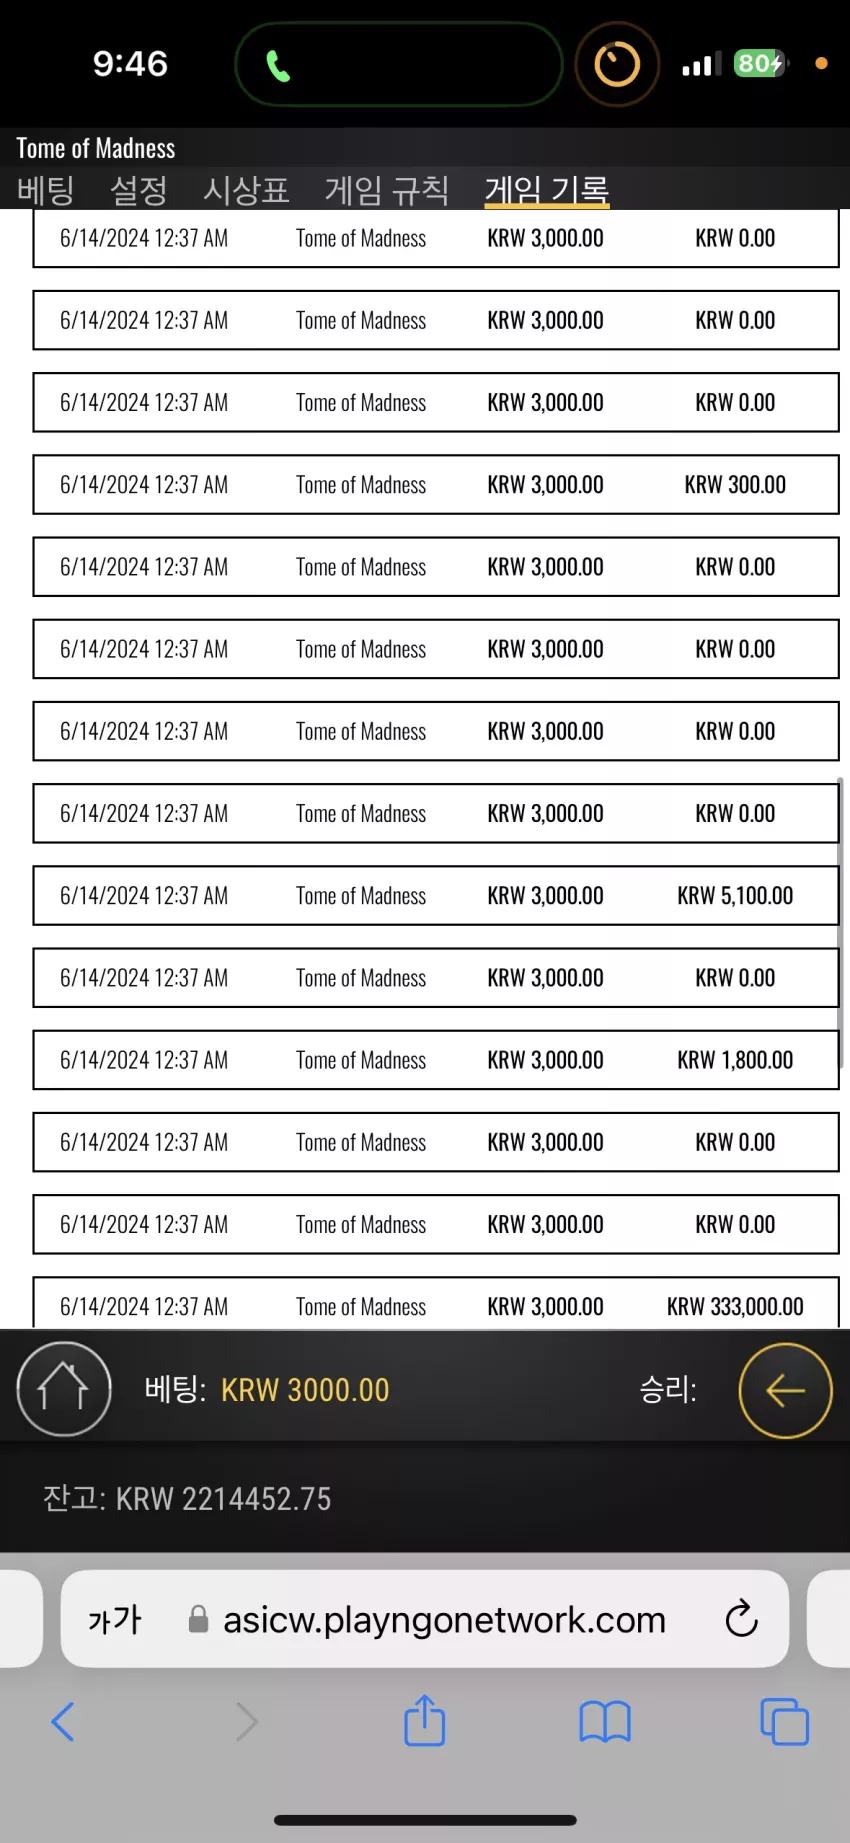Open the 시상표 tab

coord(246,189)
